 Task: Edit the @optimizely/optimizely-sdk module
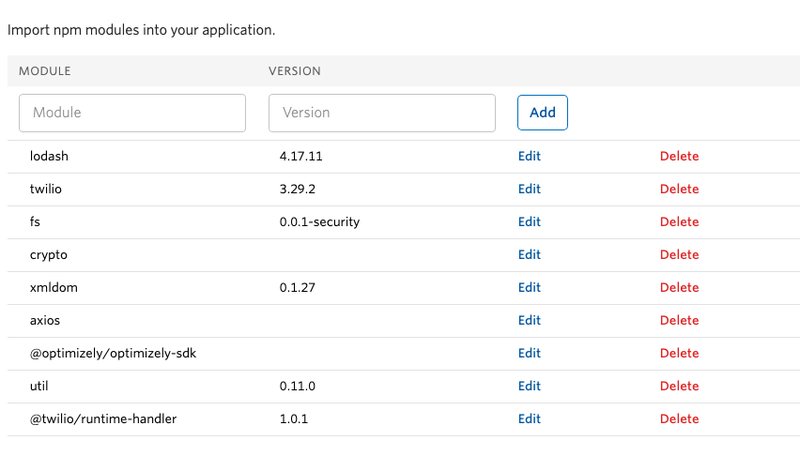pyautogui.click(x=529, y=353)
